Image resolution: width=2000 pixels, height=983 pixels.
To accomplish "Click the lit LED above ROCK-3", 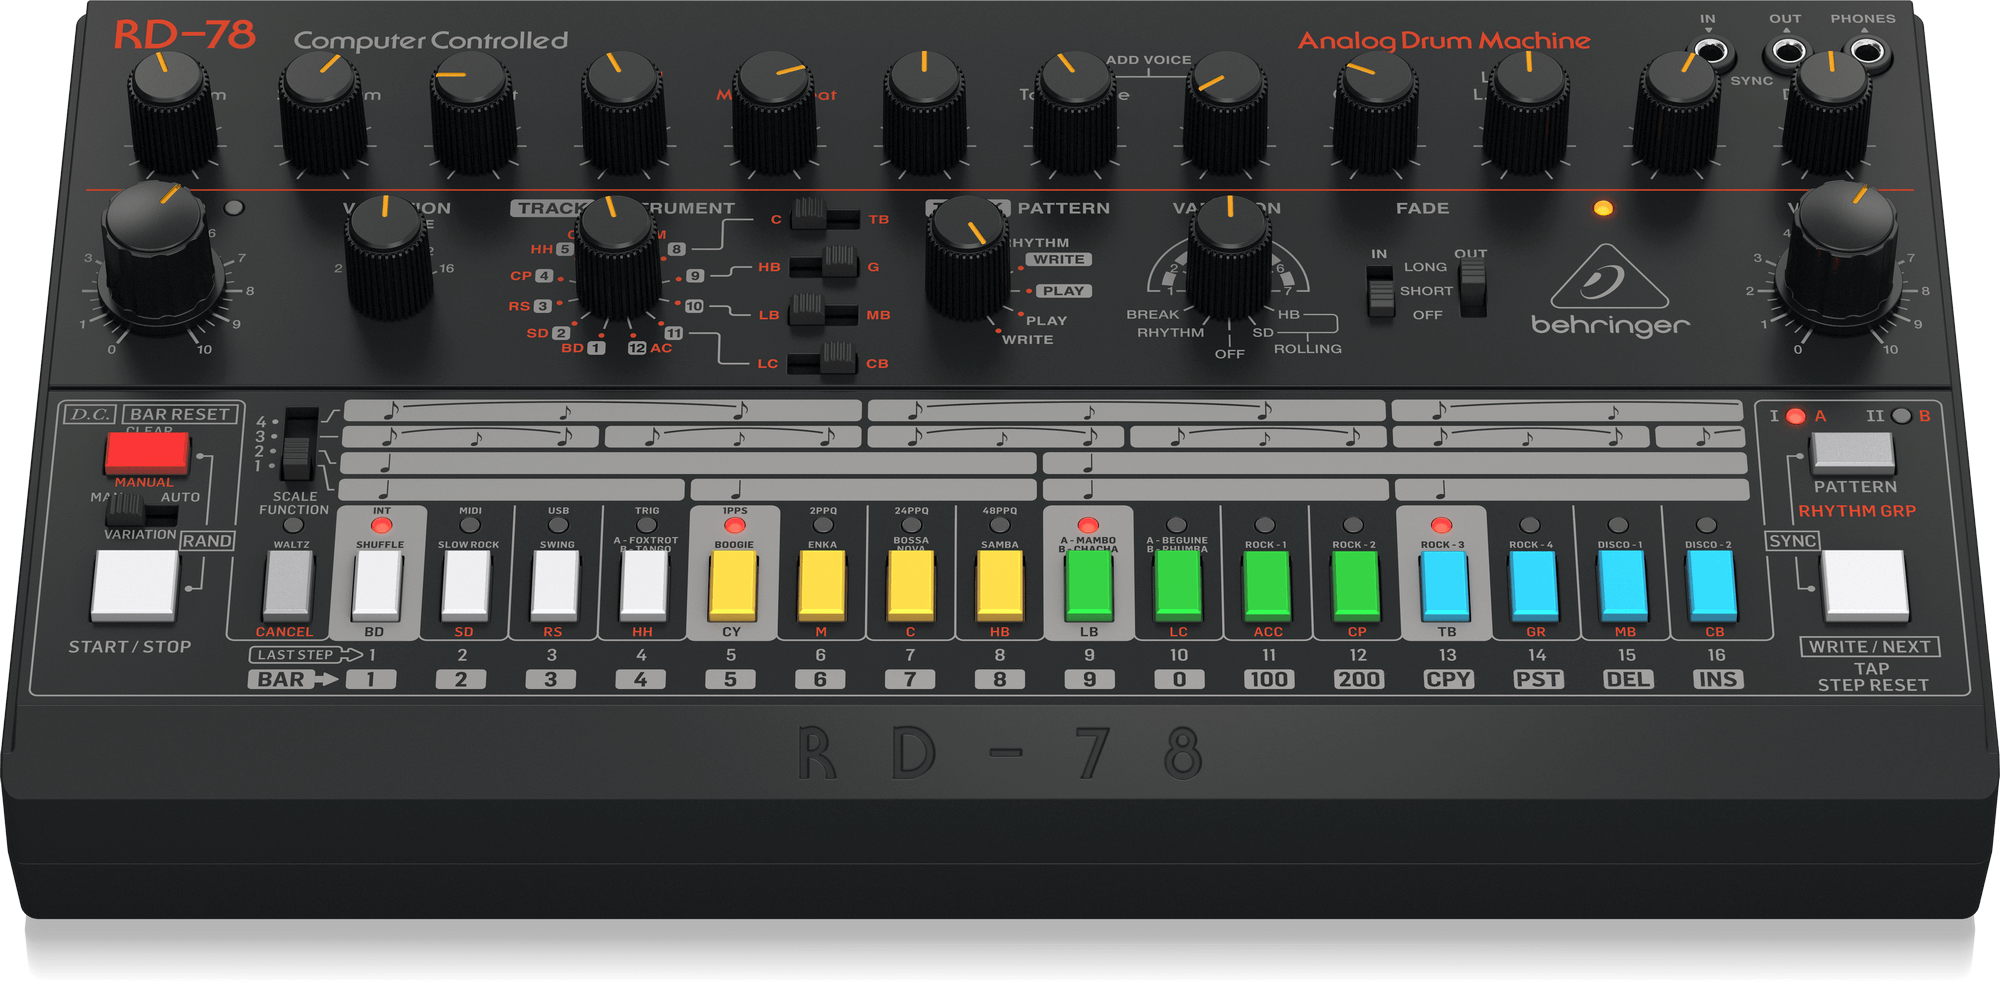I will point(1441,525).
